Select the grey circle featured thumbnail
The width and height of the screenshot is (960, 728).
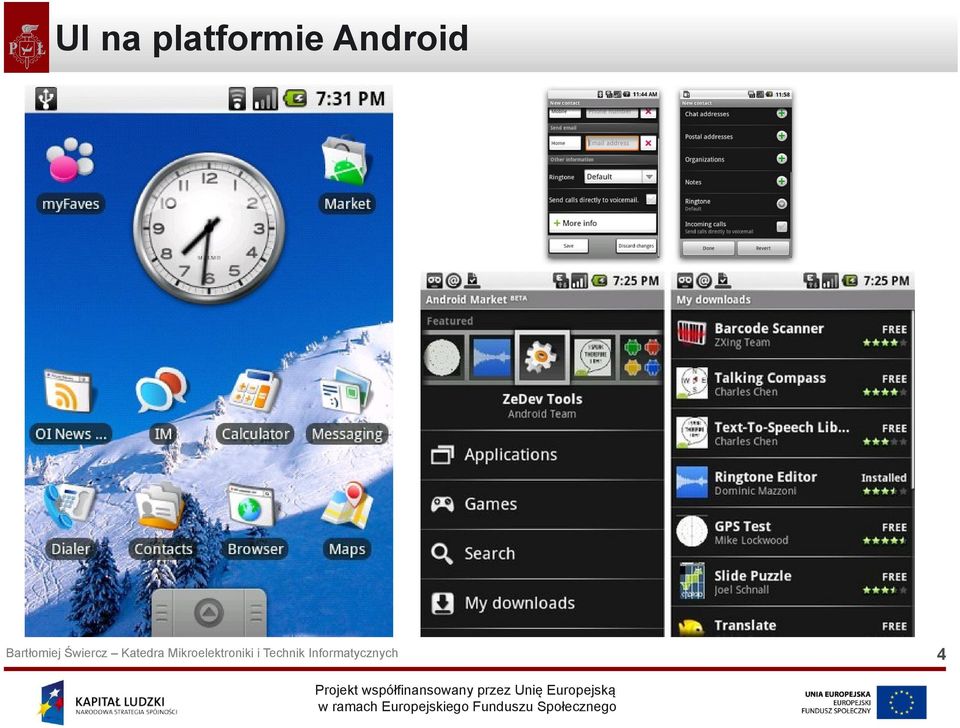click(x=442, y=358)
